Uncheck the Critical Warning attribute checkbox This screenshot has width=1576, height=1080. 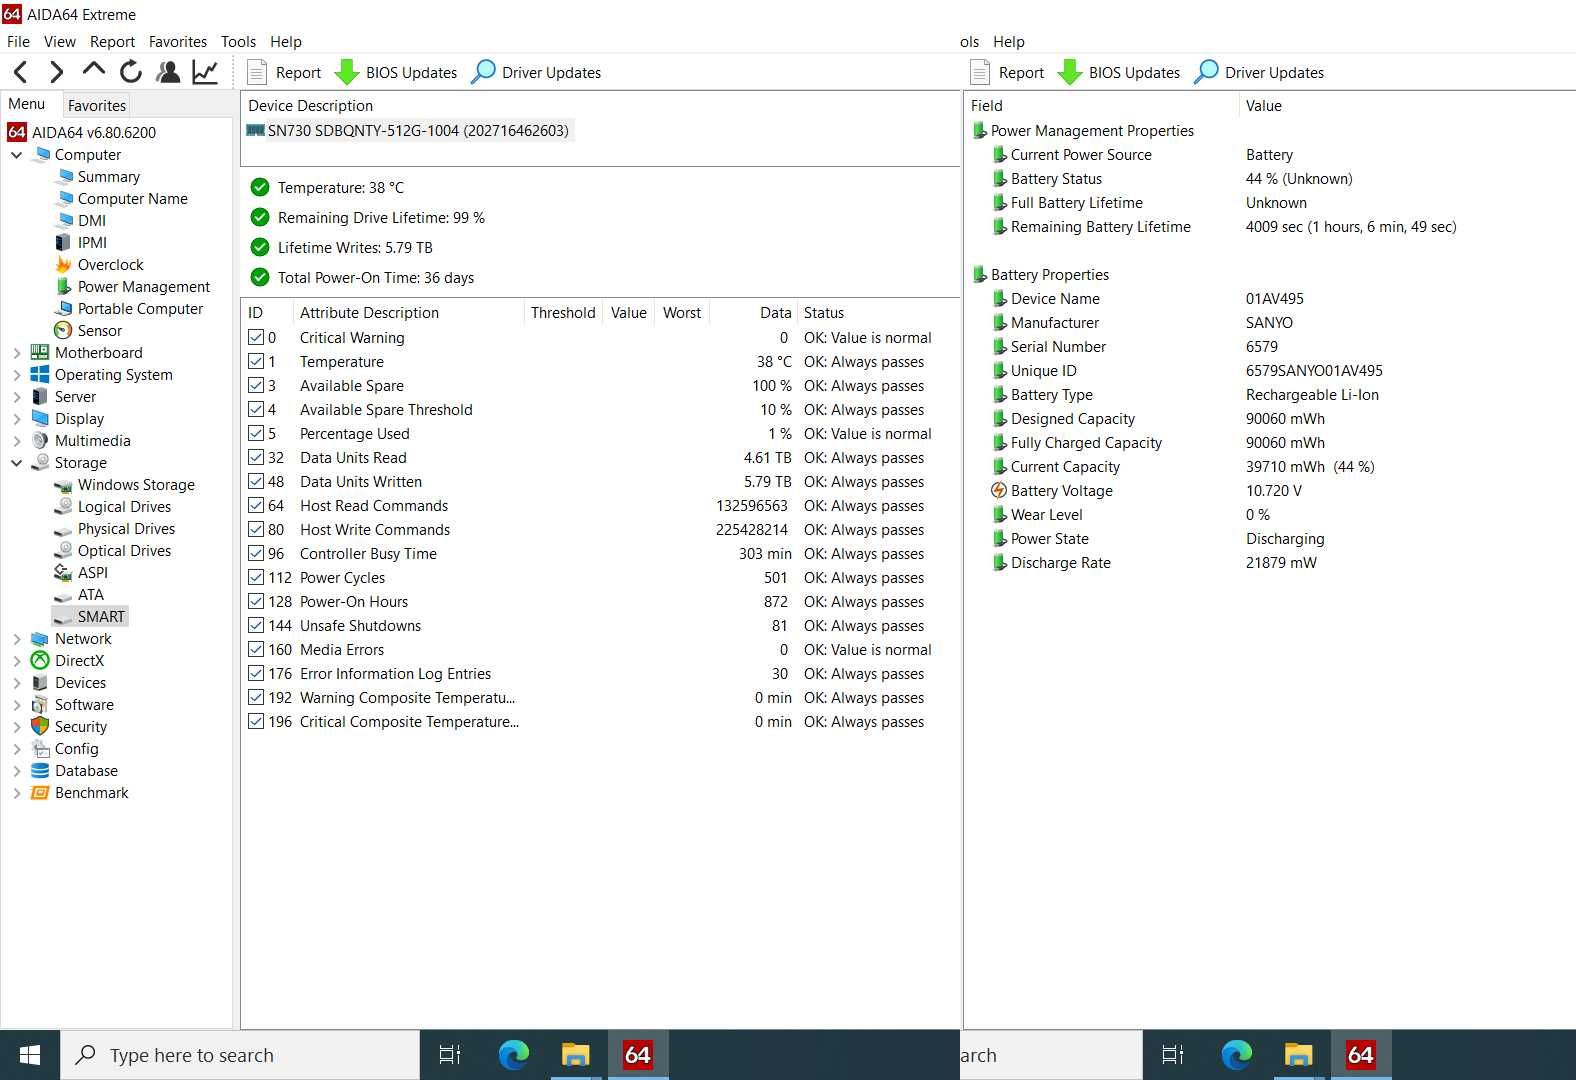pyautogui.click(x=256, y=337)
